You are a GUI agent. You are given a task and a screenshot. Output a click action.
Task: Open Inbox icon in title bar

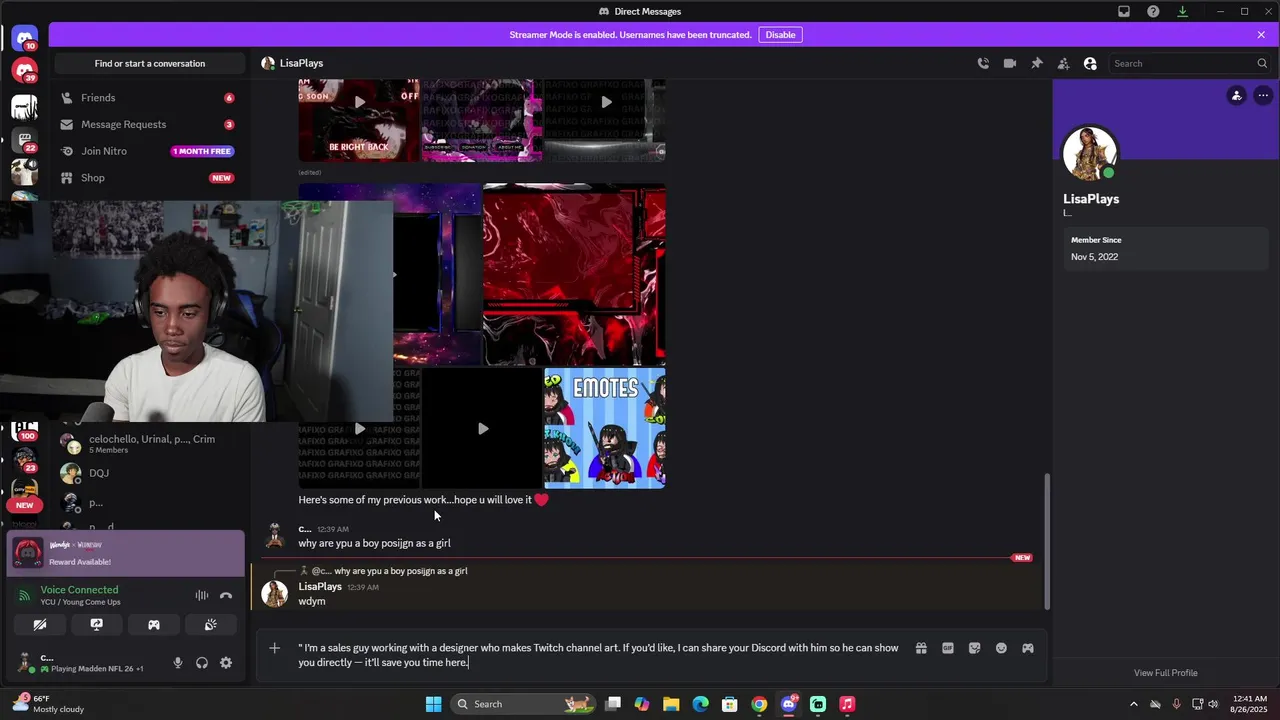click(1124, 11)
